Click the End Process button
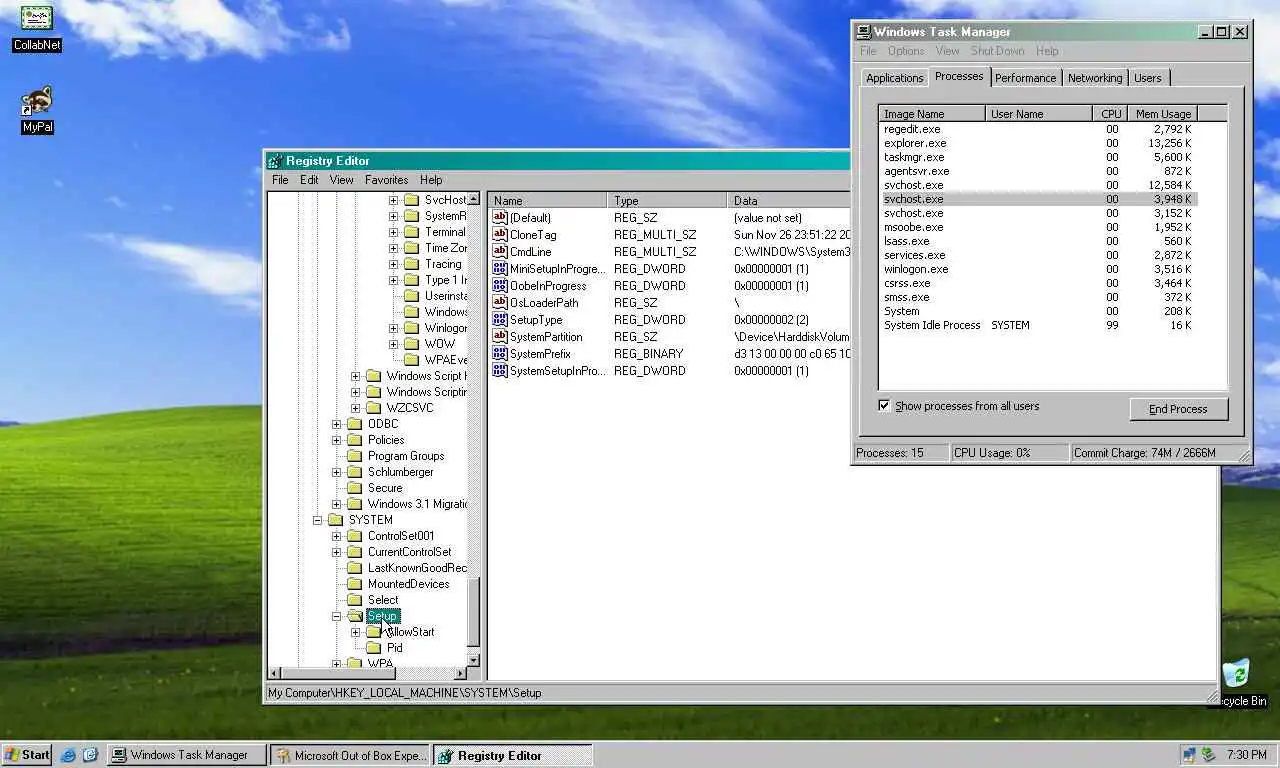1280x768 pixels. tap(1178, 409)
